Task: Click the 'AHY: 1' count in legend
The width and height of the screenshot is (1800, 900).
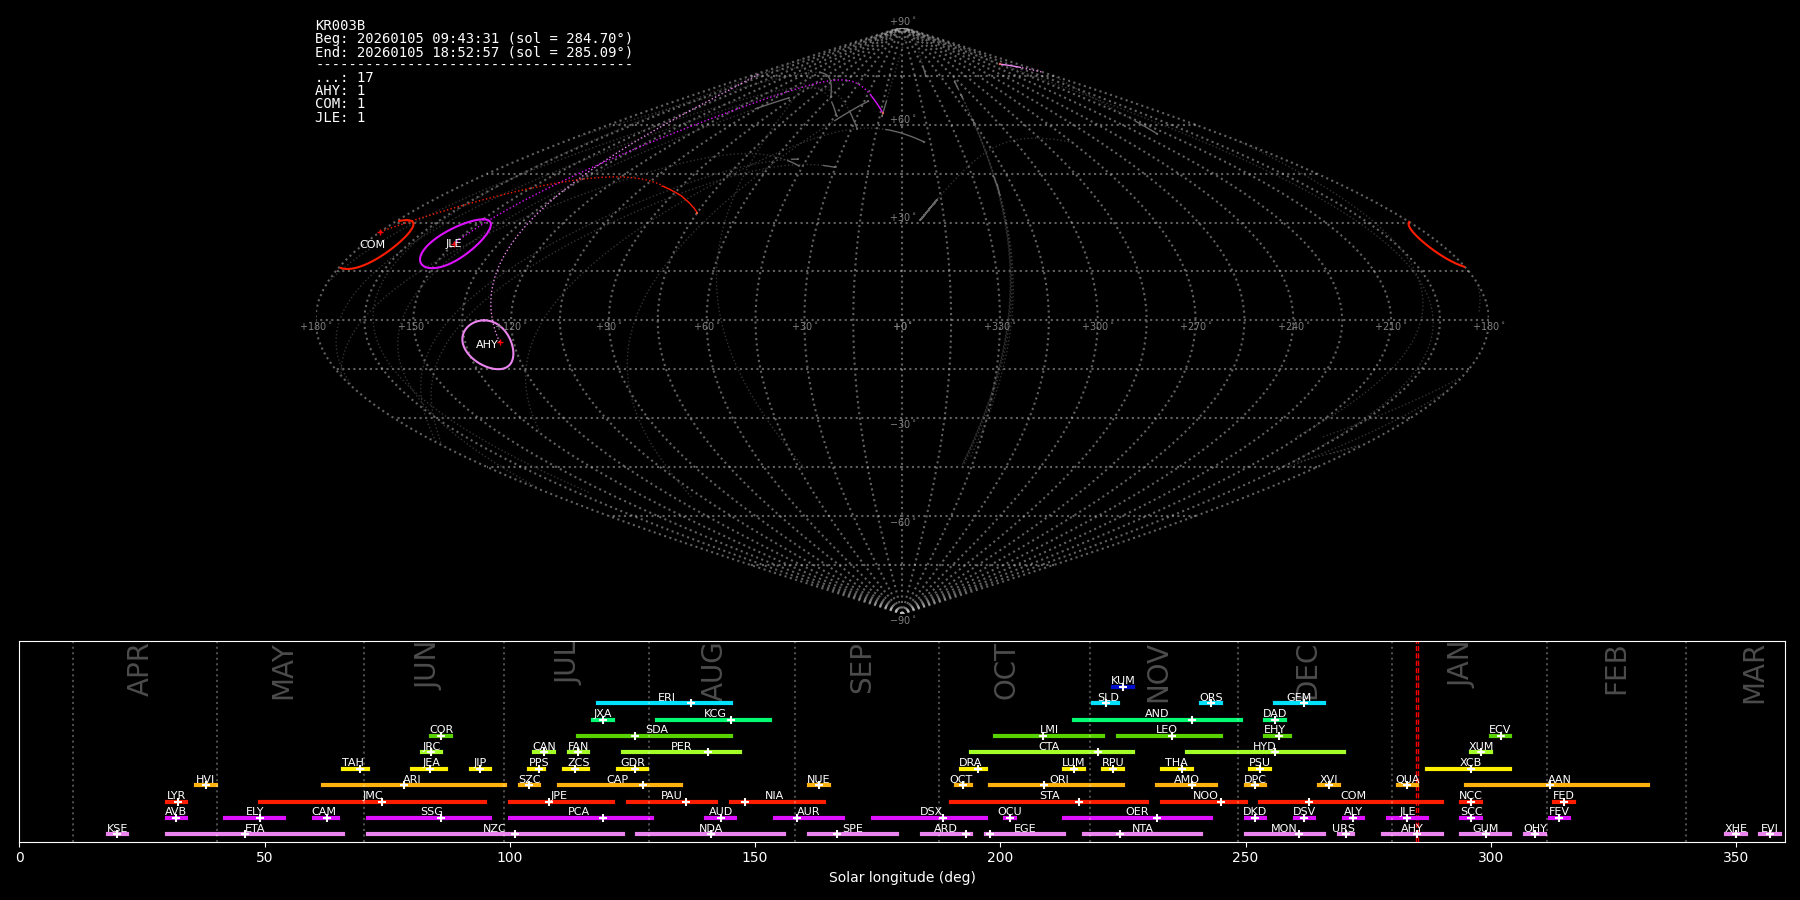Action: 340,91
